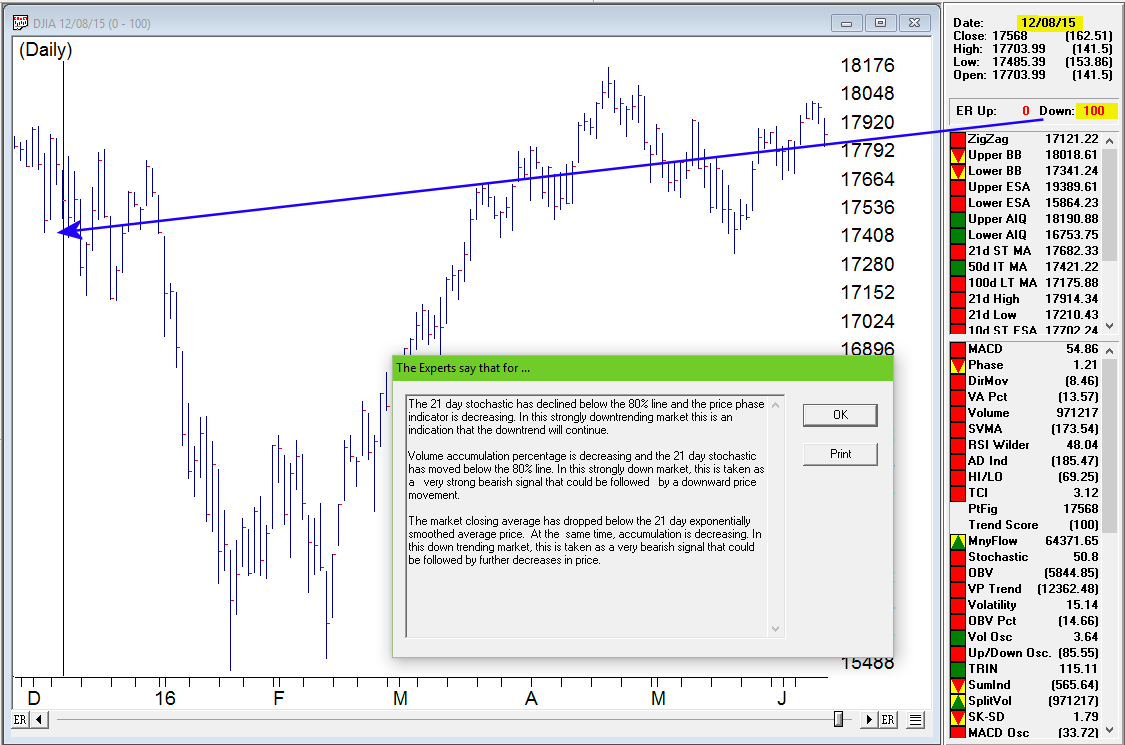Click the Close value 17568
The height and width of the screenshot is (745, 1125).
1009,36
